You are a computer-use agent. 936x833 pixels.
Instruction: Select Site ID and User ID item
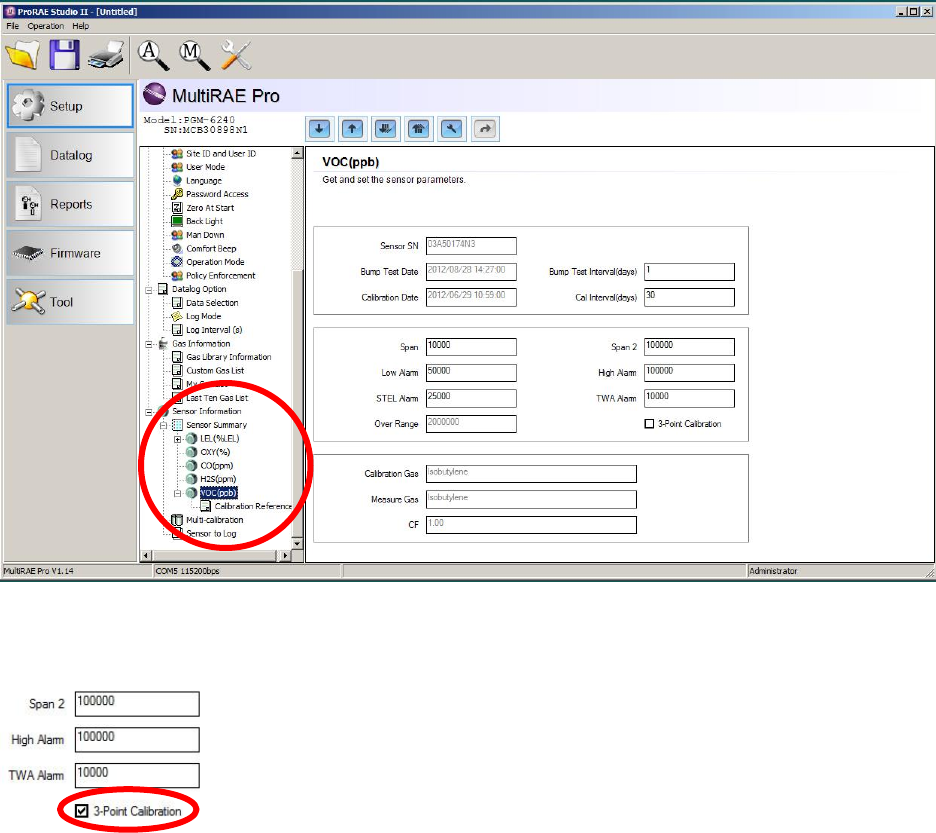point(221,153)
